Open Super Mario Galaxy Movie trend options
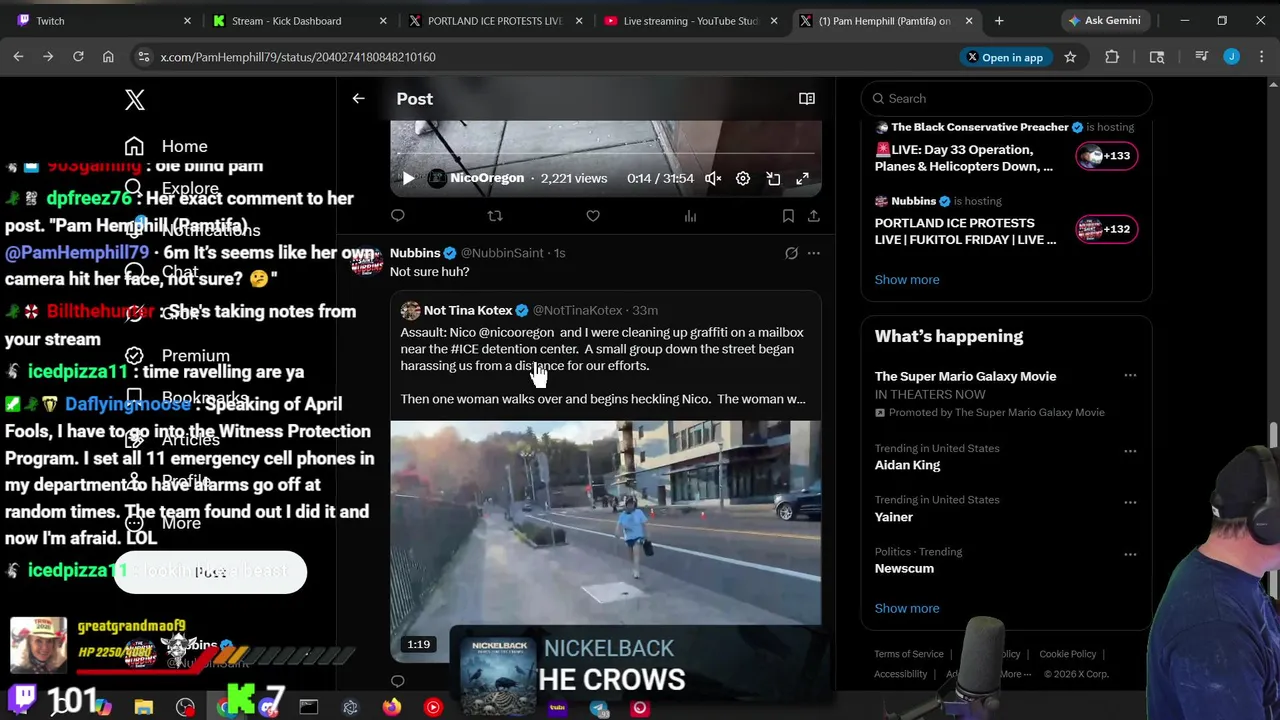 (x=1130, y=376)
